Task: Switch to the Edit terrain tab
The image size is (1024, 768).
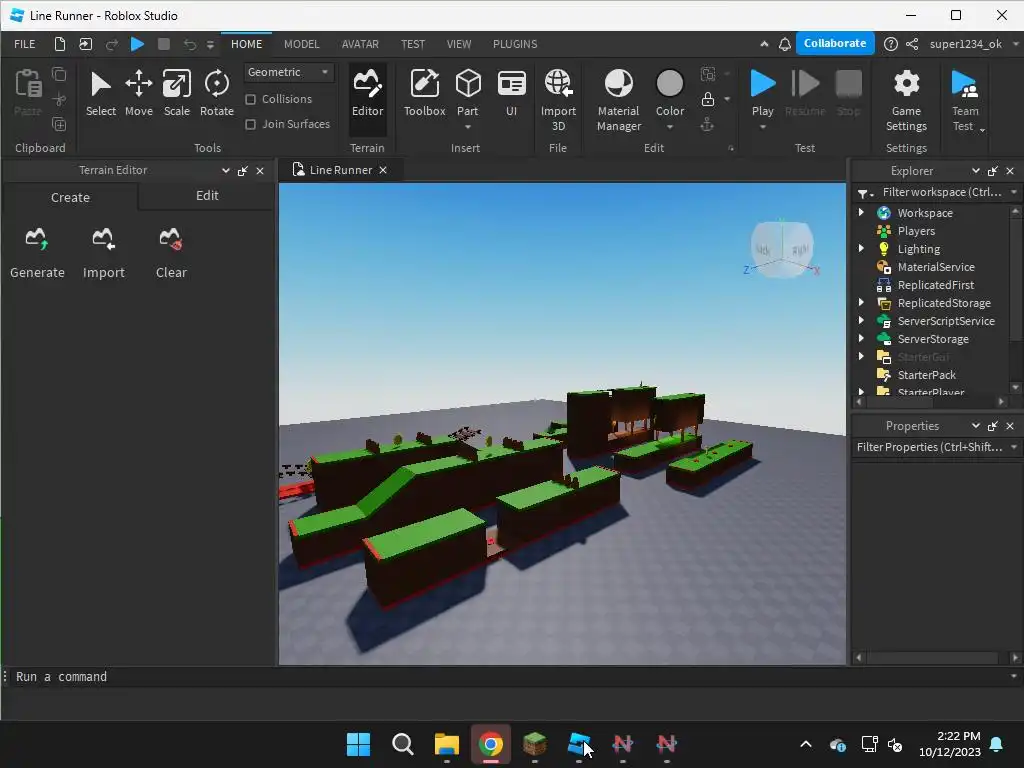Action: point(207,195)
